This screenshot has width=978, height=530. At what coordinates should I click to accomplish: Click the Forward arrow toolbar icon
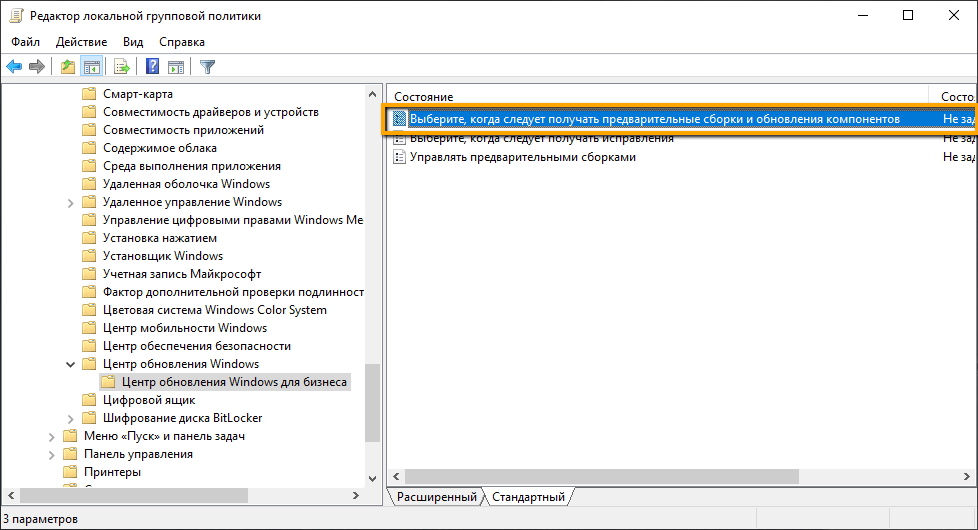coord(37,67)
